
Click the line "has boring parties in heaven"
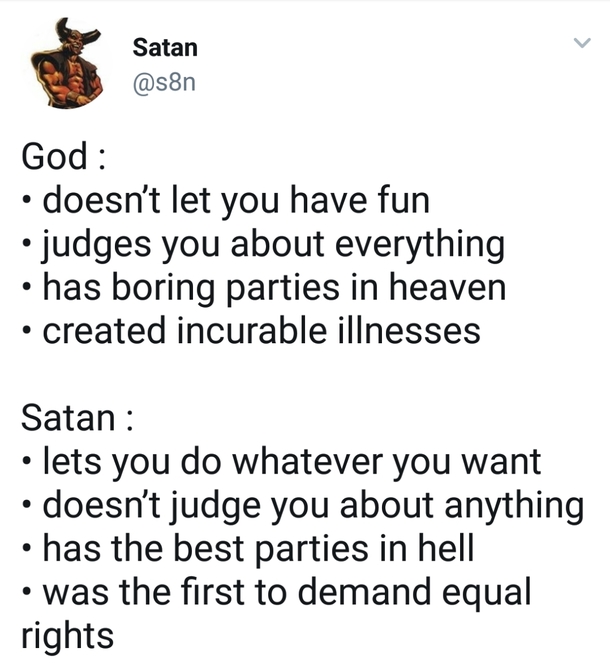[x=274, y=288]
